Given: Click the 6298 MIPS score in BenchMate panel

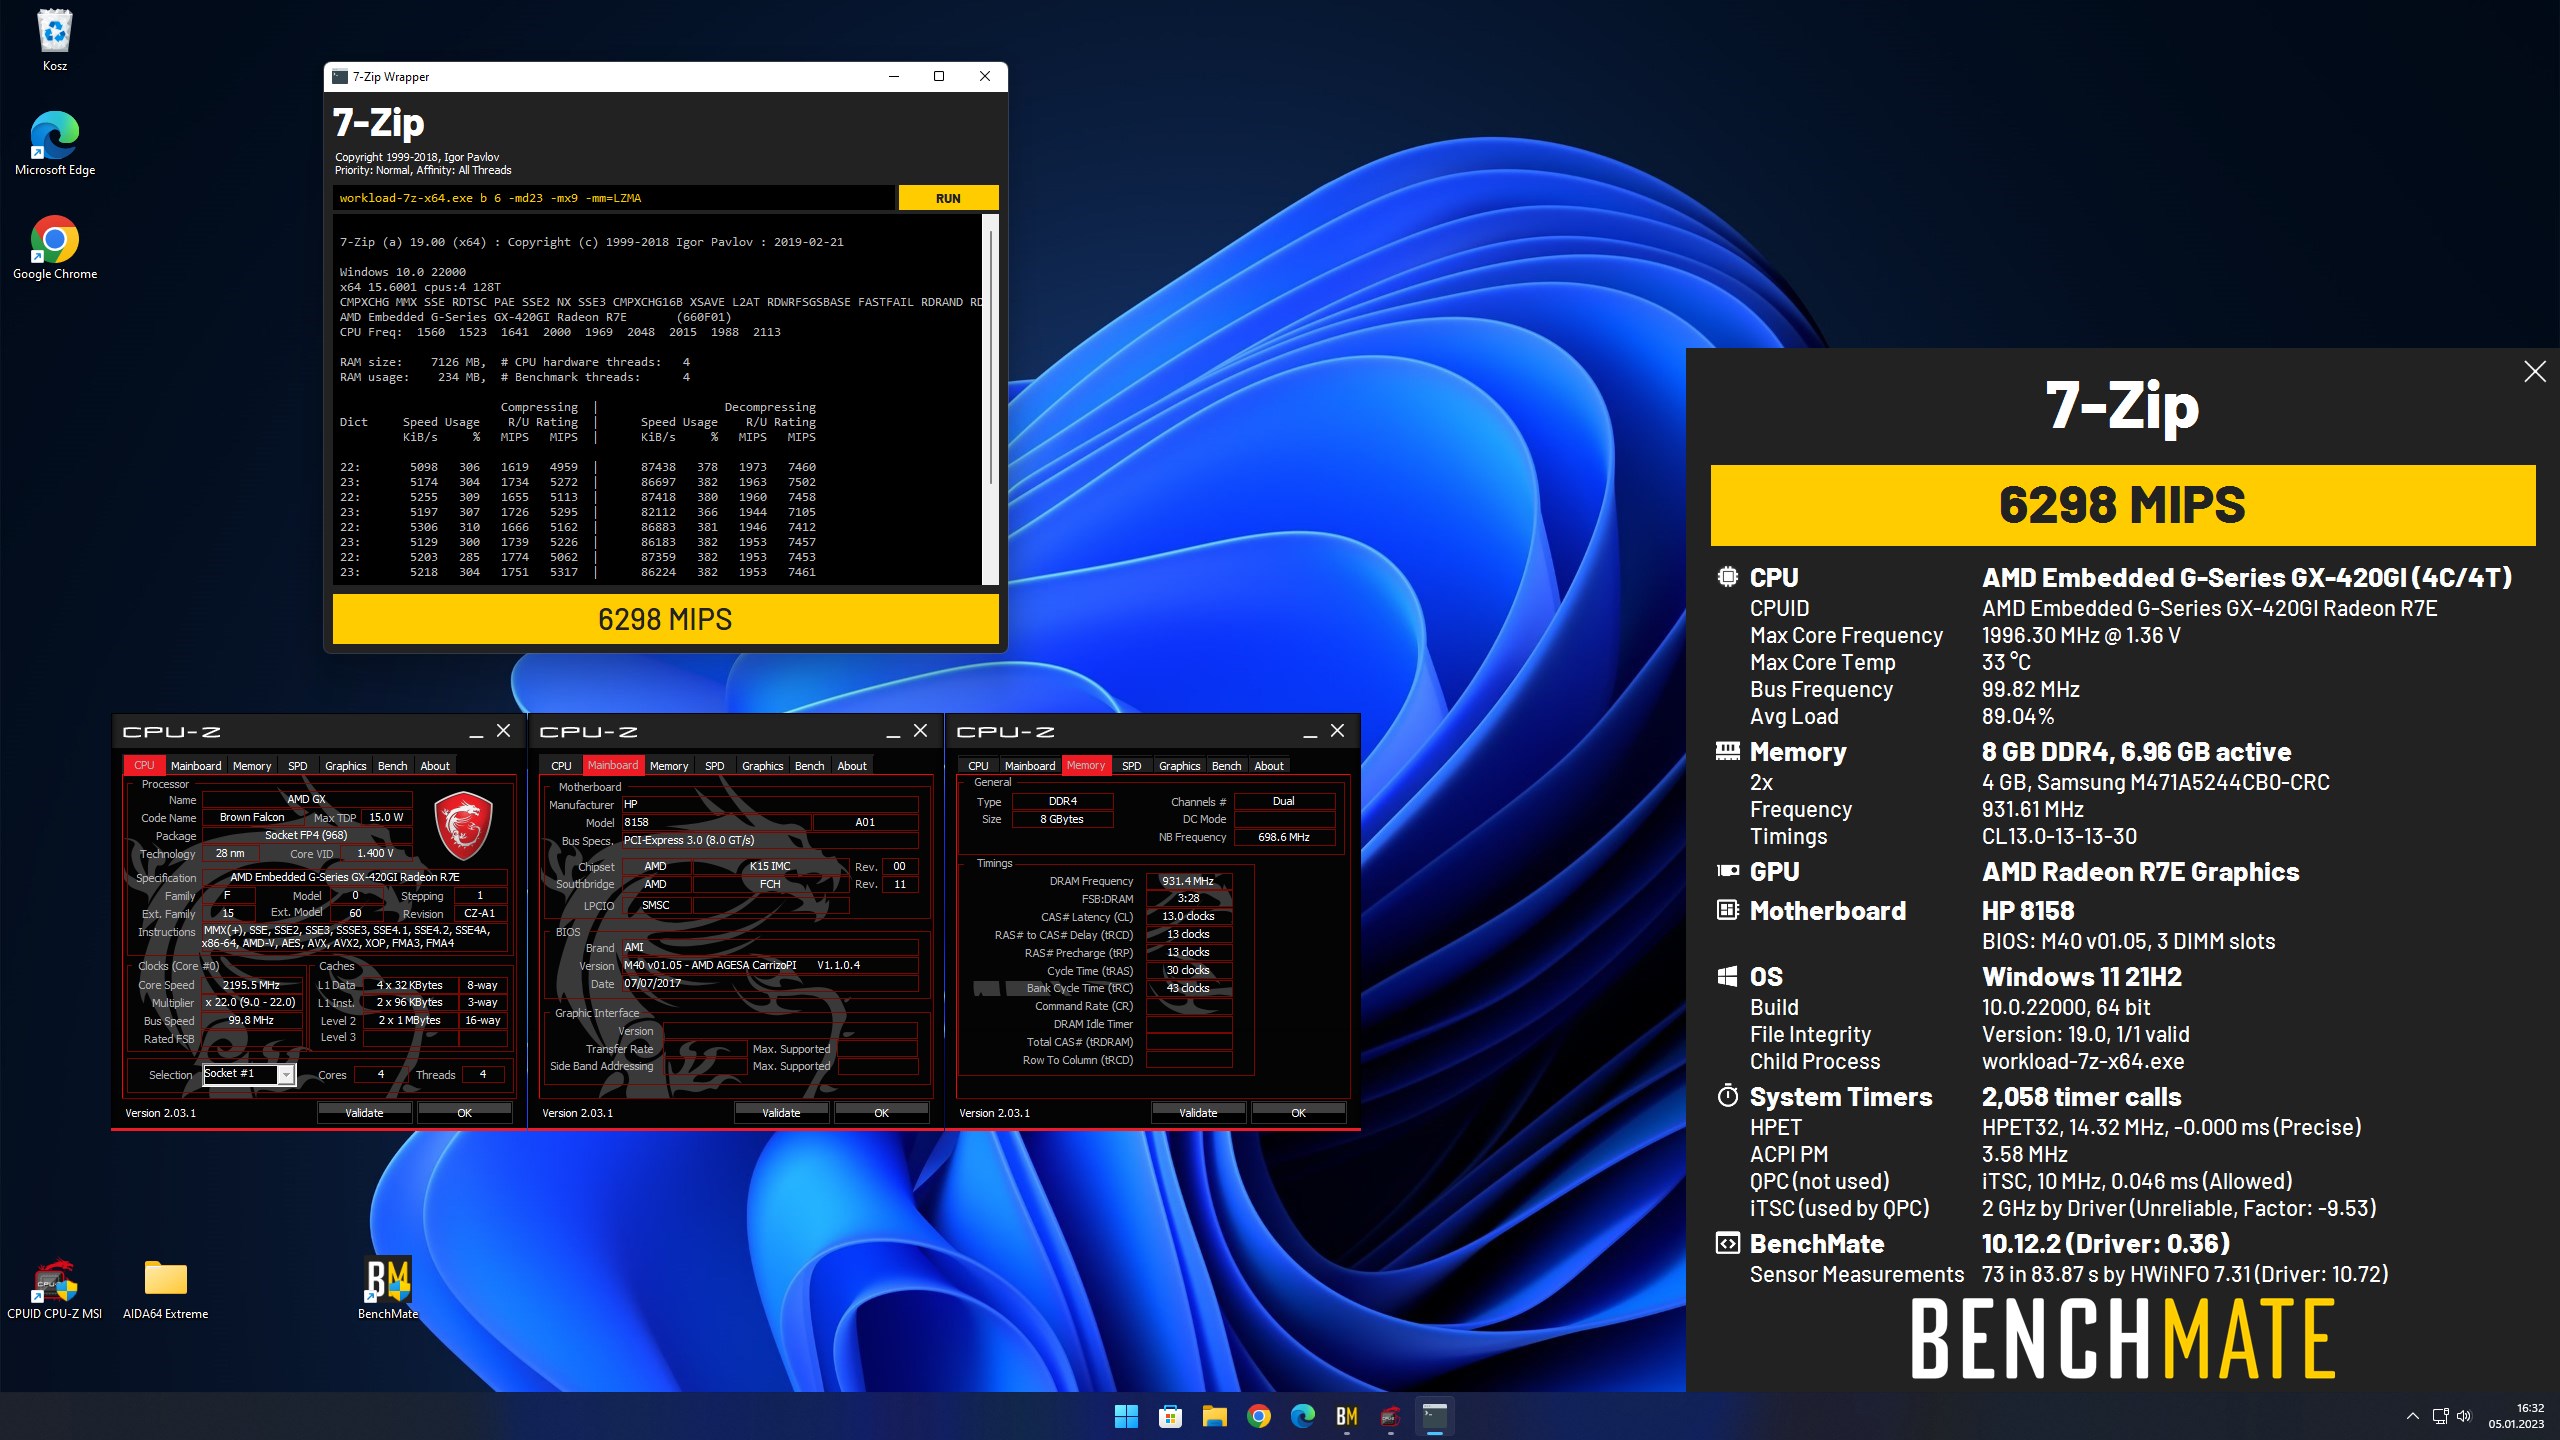Looking at the screenshot, I should 2122,505.
